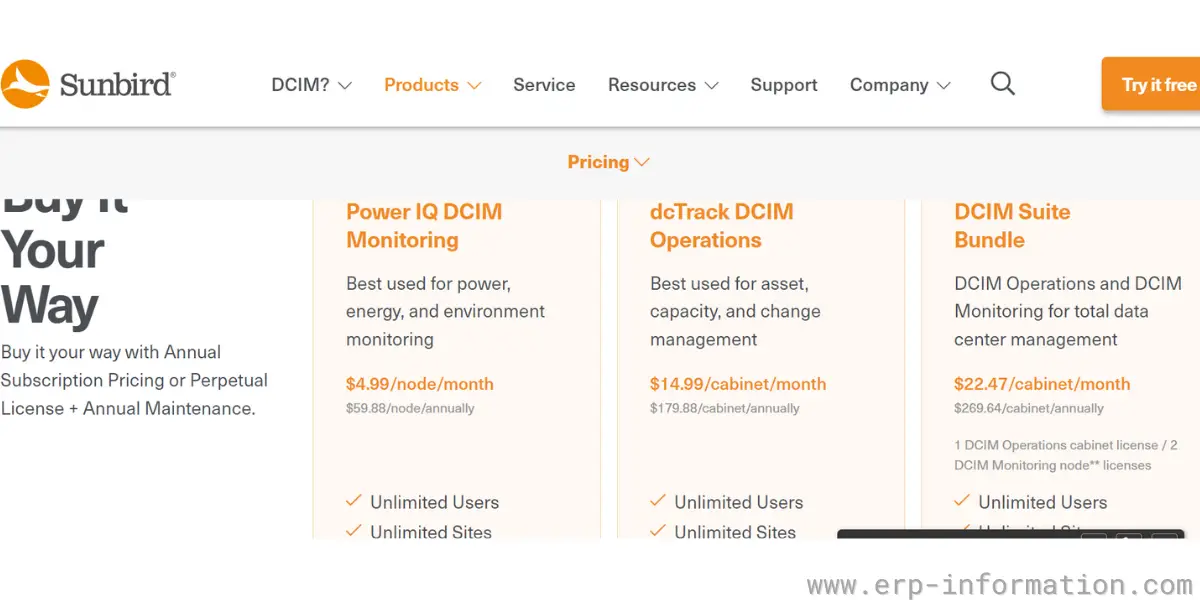Click the Power IQ 'Best used for power' description
The image size is (1200, 600).
tap(446, 311)
